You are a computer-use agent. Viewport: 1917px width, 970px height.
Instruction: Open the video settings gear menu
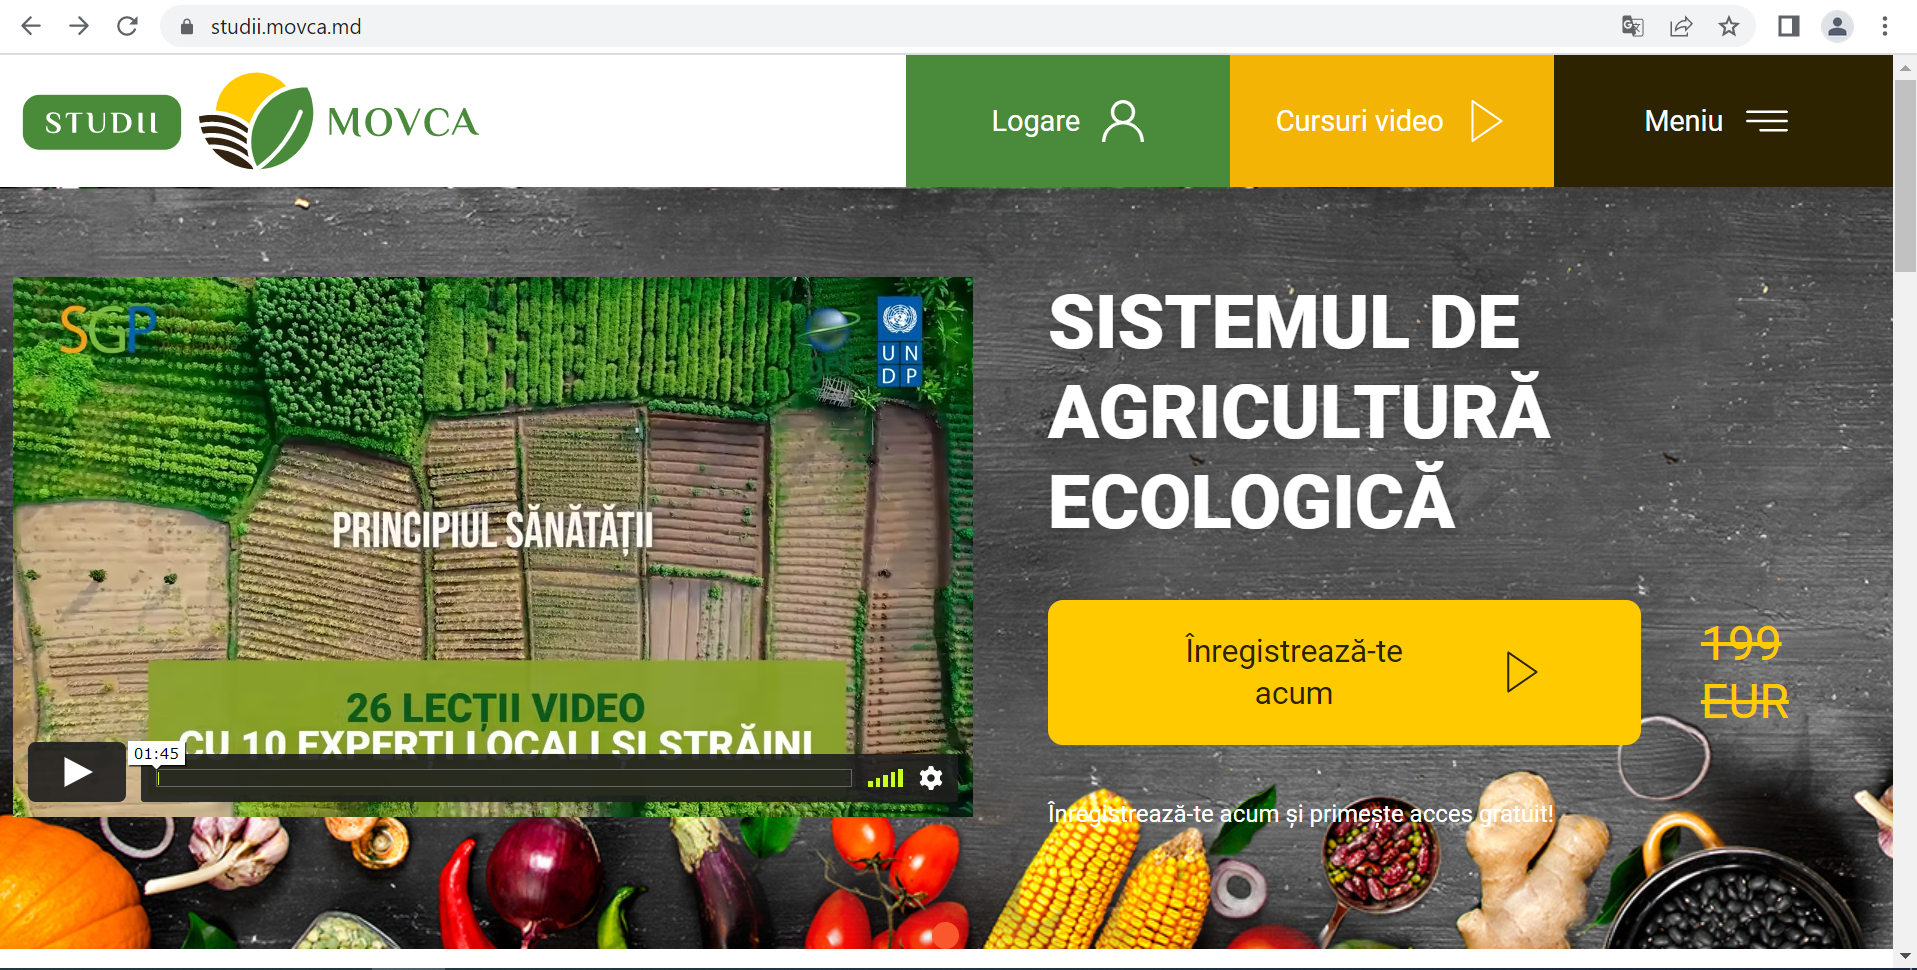click(x=930, y=778)
